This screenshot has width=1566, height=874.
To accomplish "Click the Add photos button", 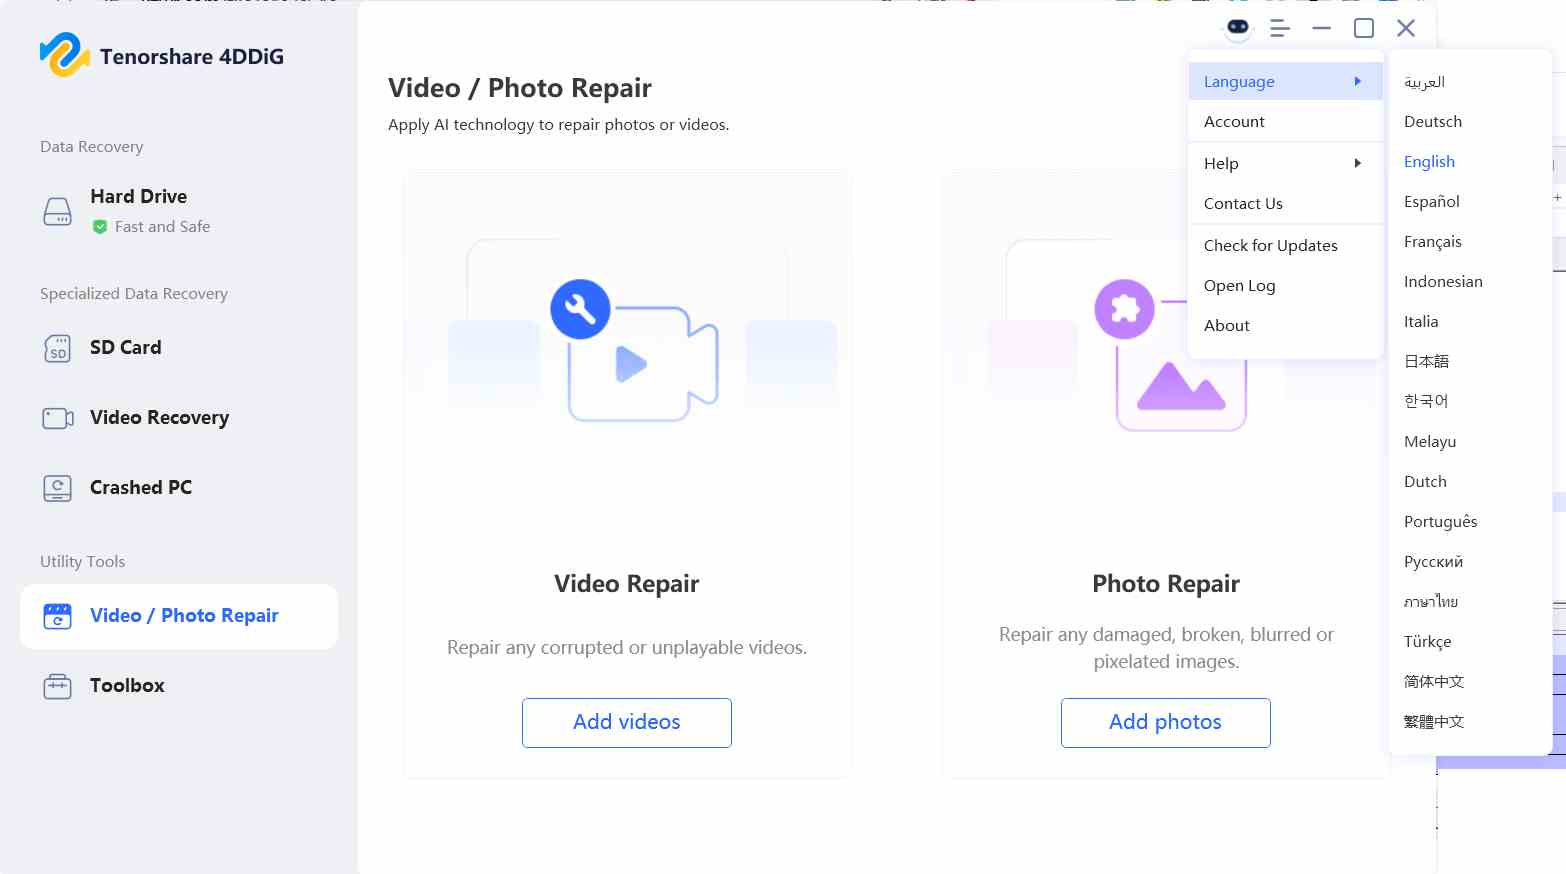I will tap(1166, 722).
